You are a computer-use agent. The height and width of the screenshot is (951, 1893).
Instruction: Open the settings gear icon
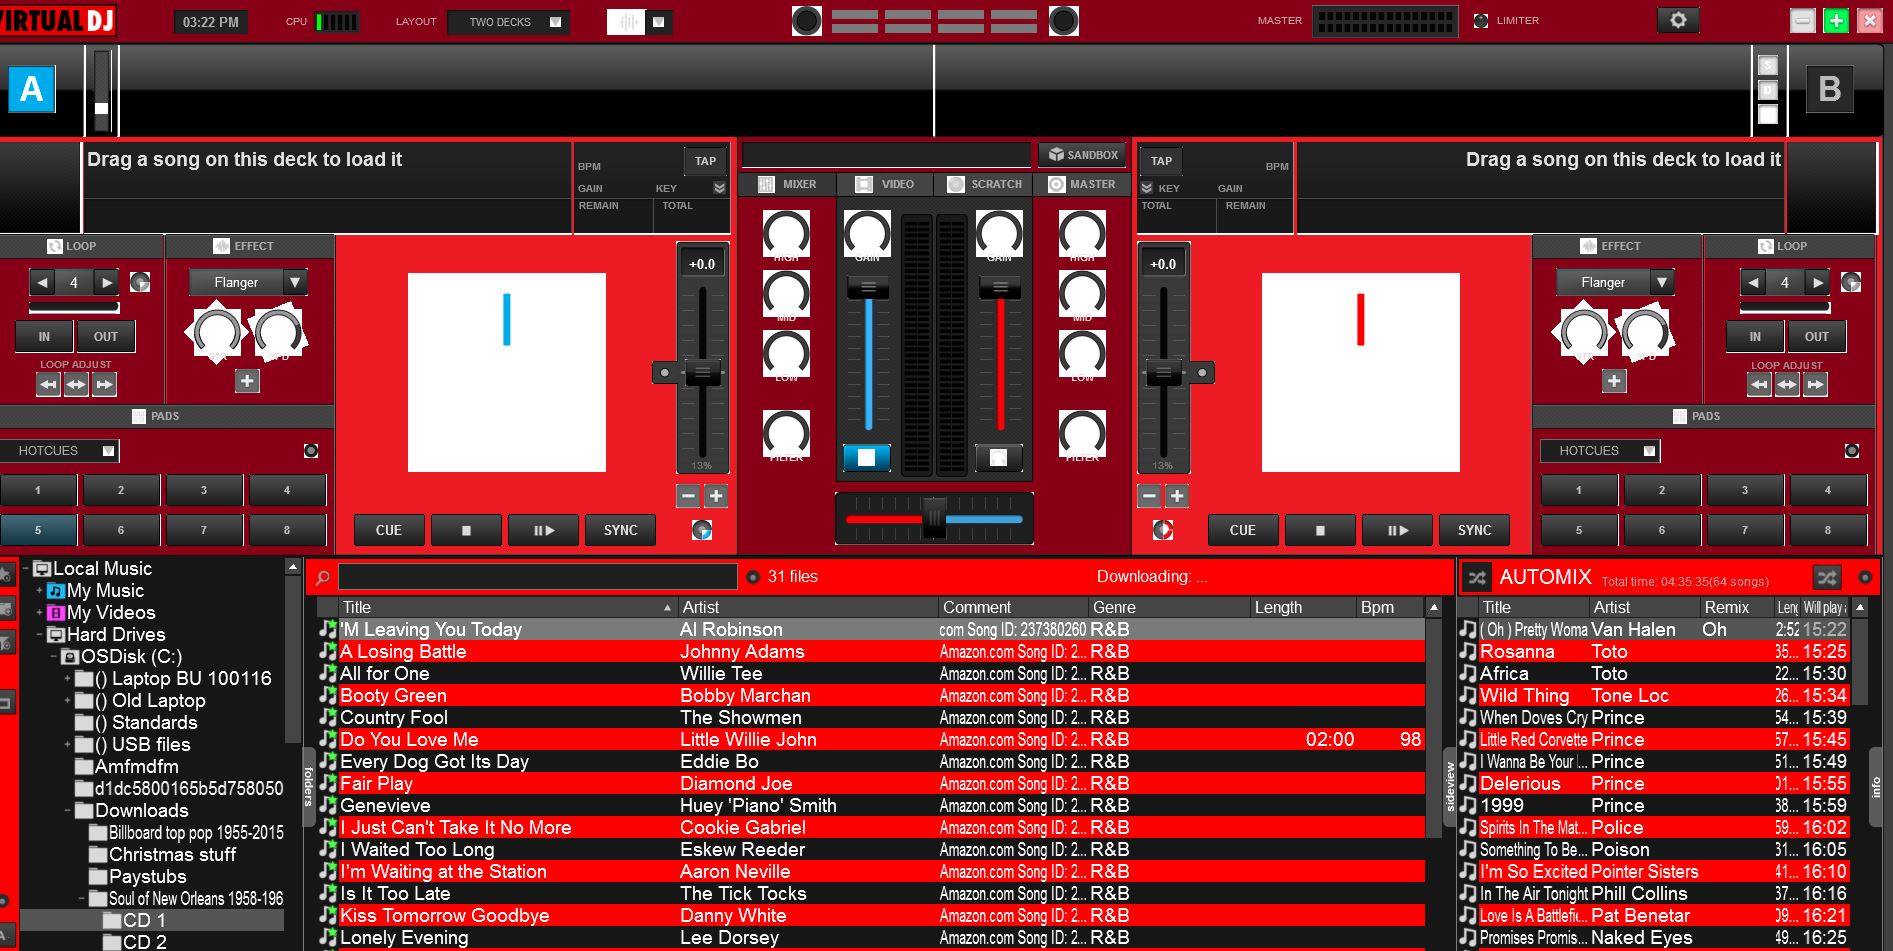coord(1678,20)
